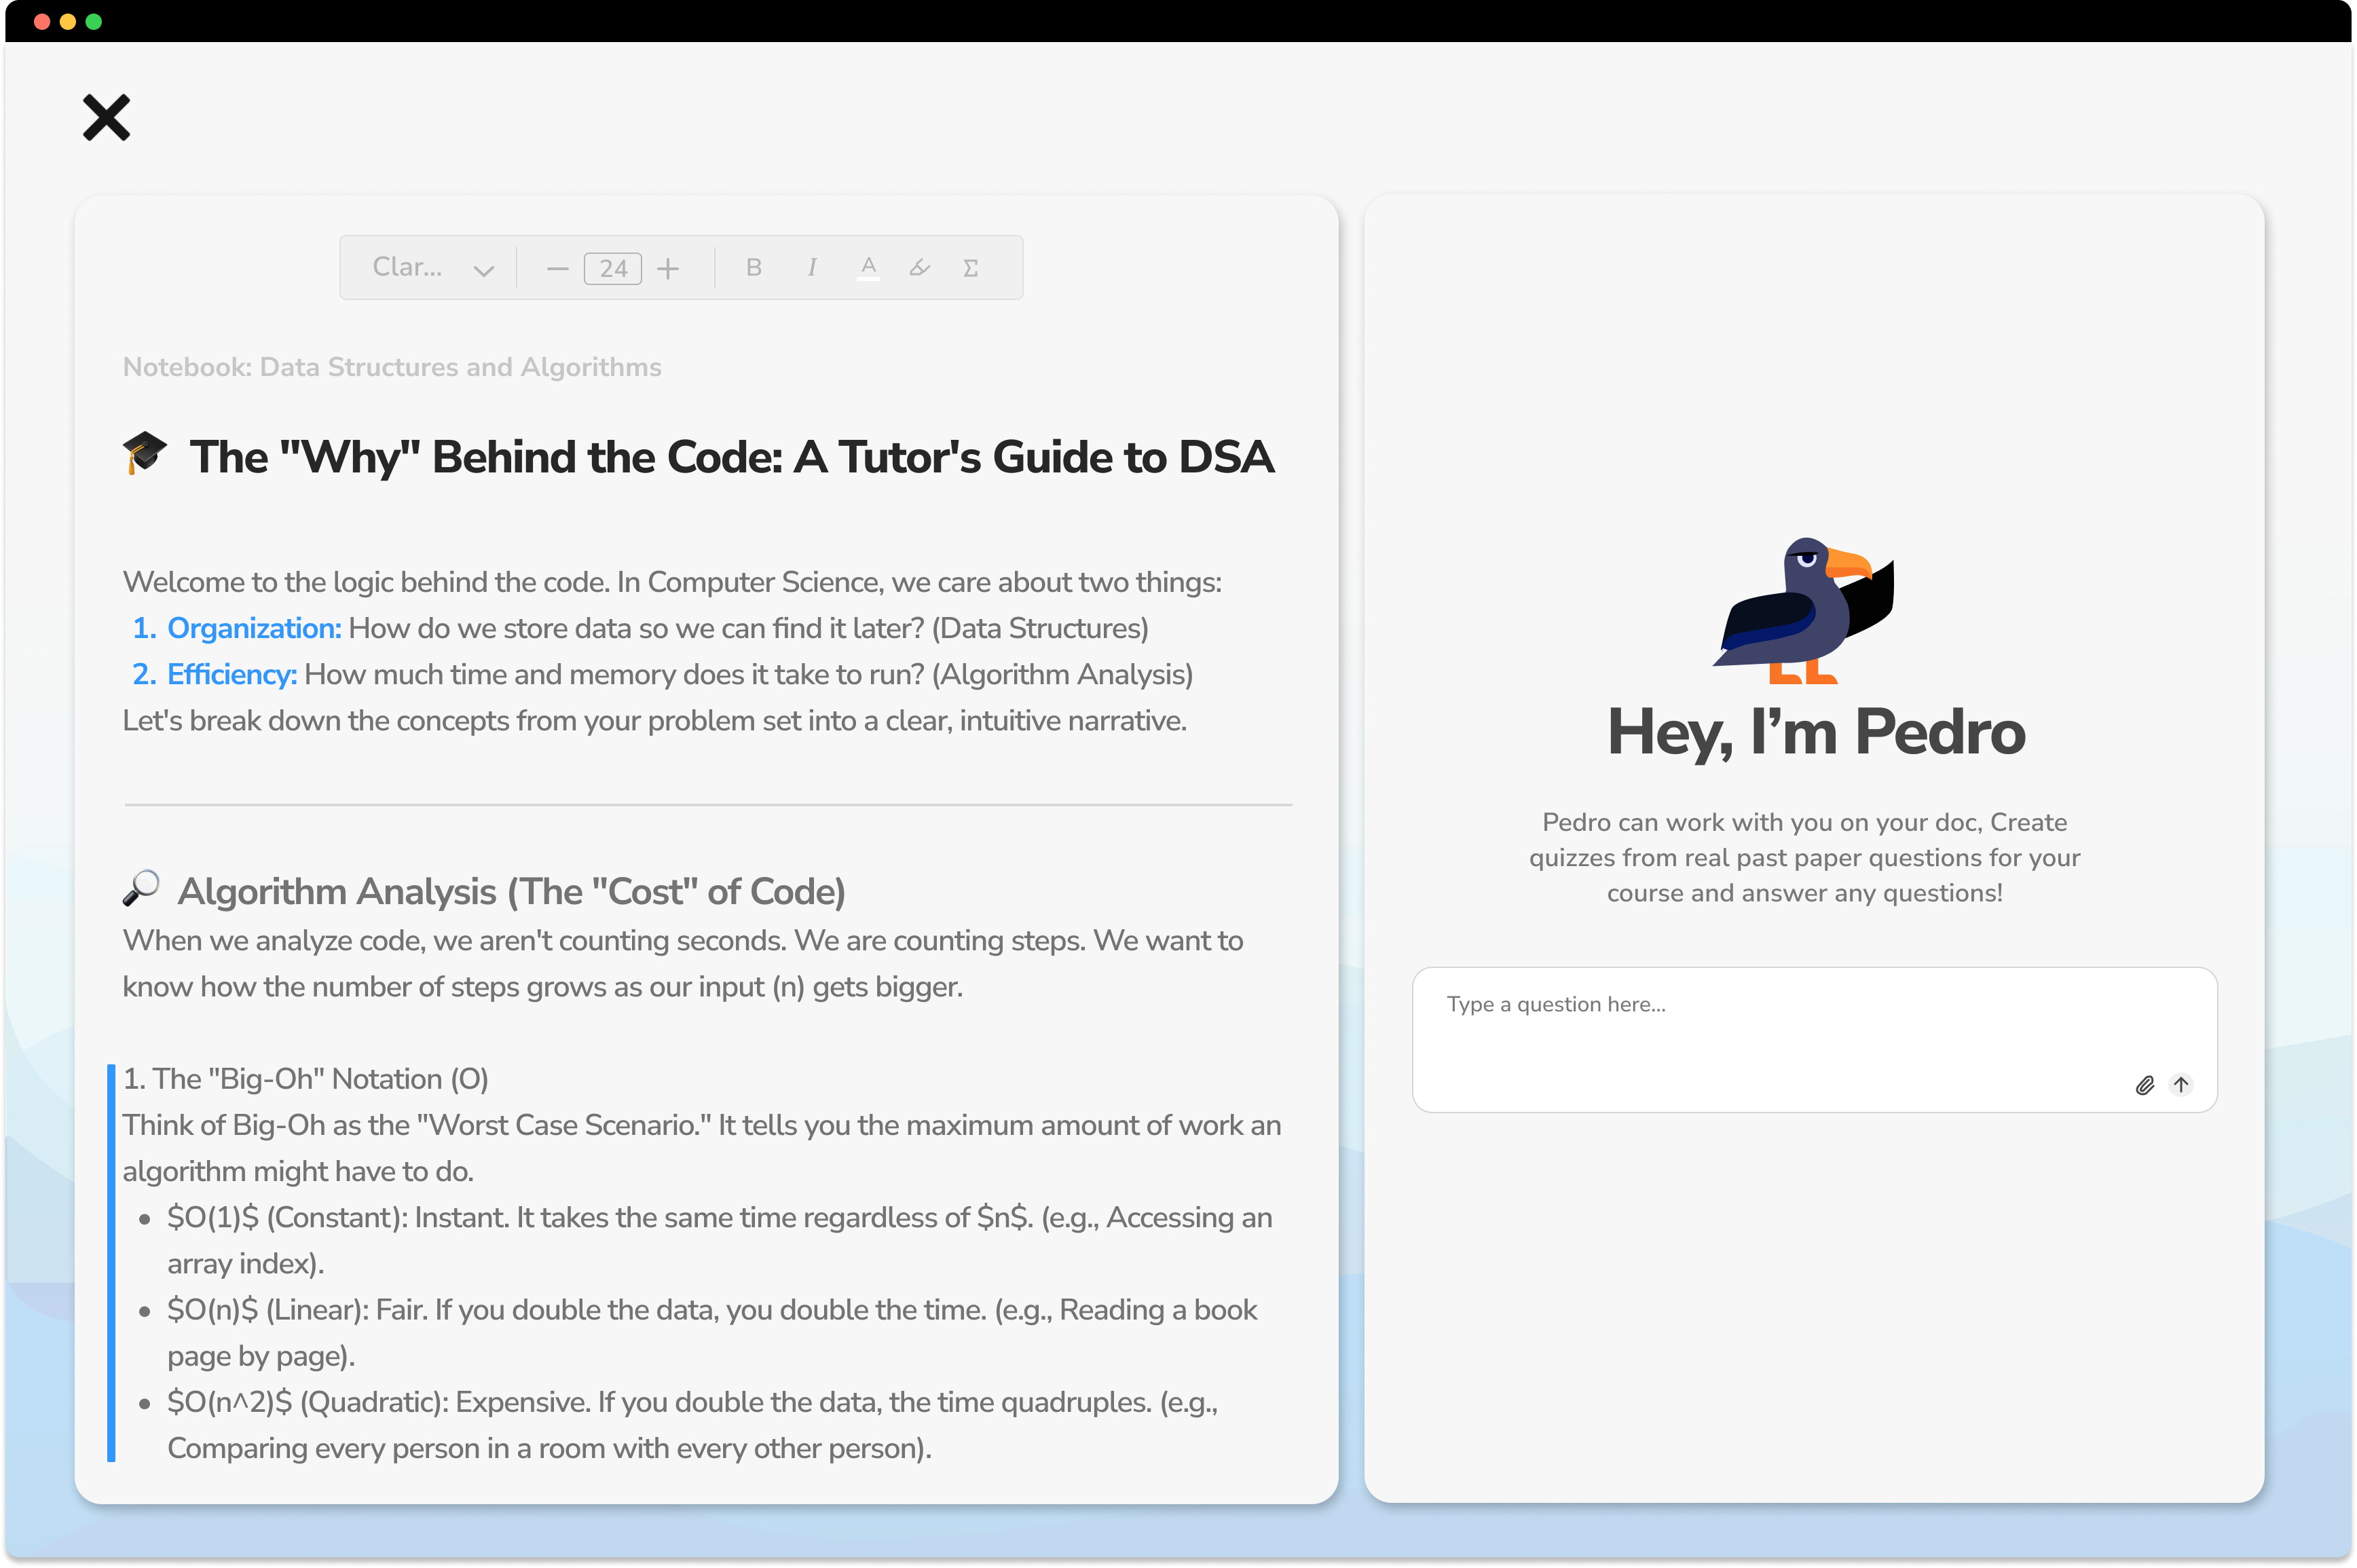This screenshot has height=1568, width=2357.
Task: Toggle bold formatting
Action: tap(754, 268)
